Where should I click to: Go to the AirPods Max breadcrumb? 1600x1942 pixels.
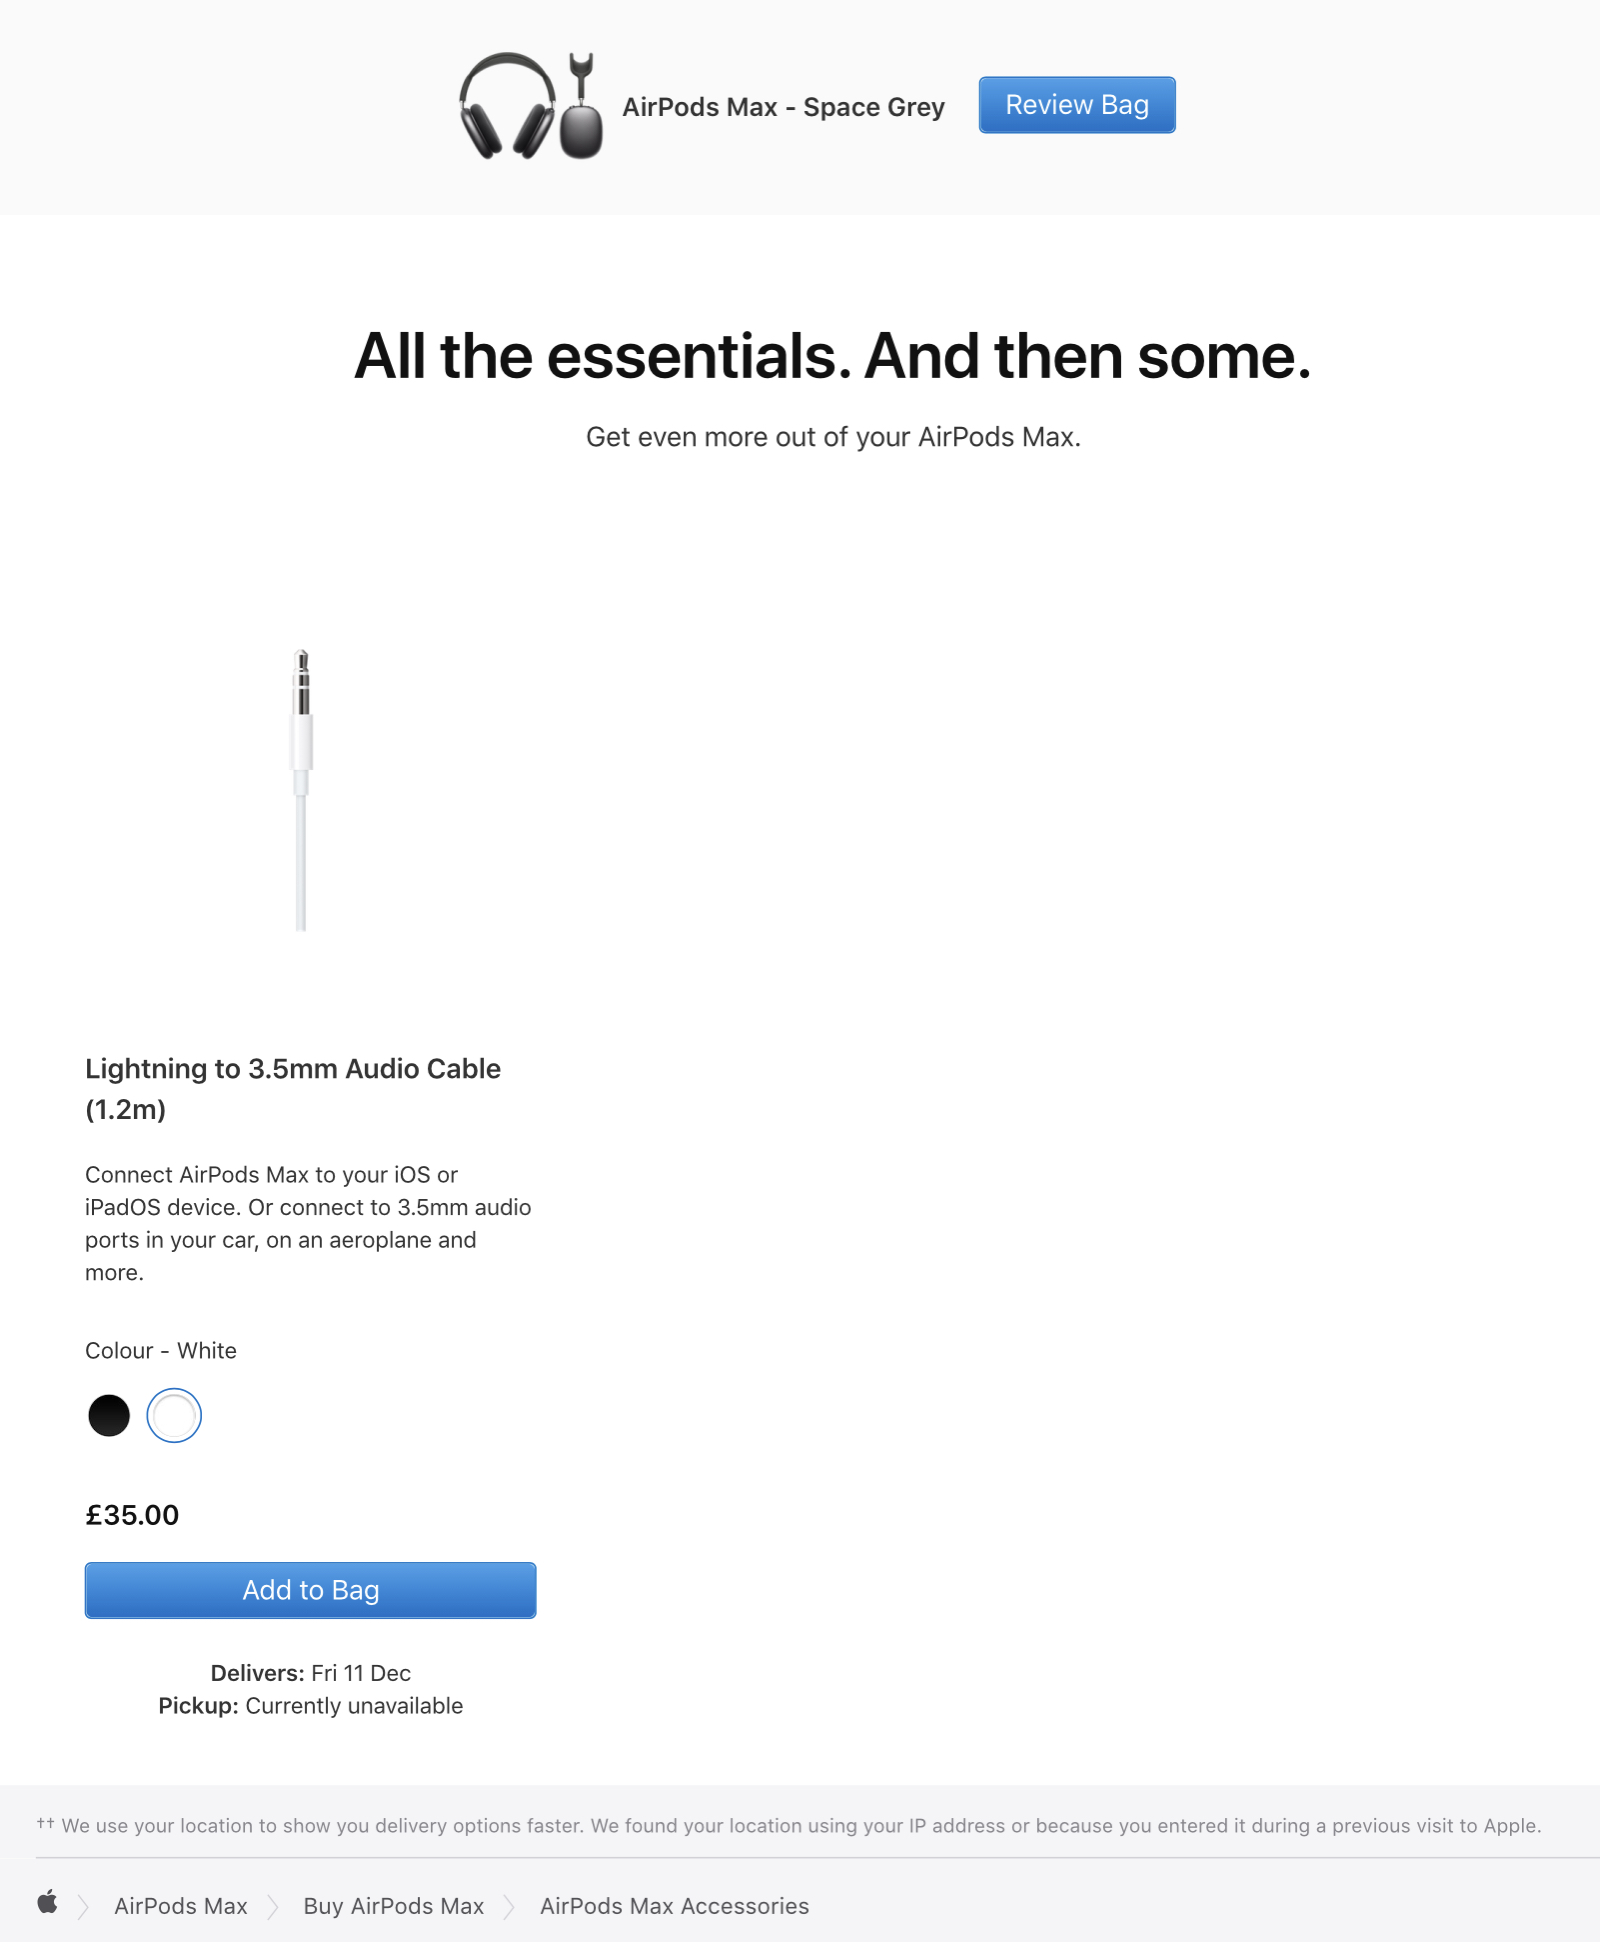click(x=181, y=1906)
